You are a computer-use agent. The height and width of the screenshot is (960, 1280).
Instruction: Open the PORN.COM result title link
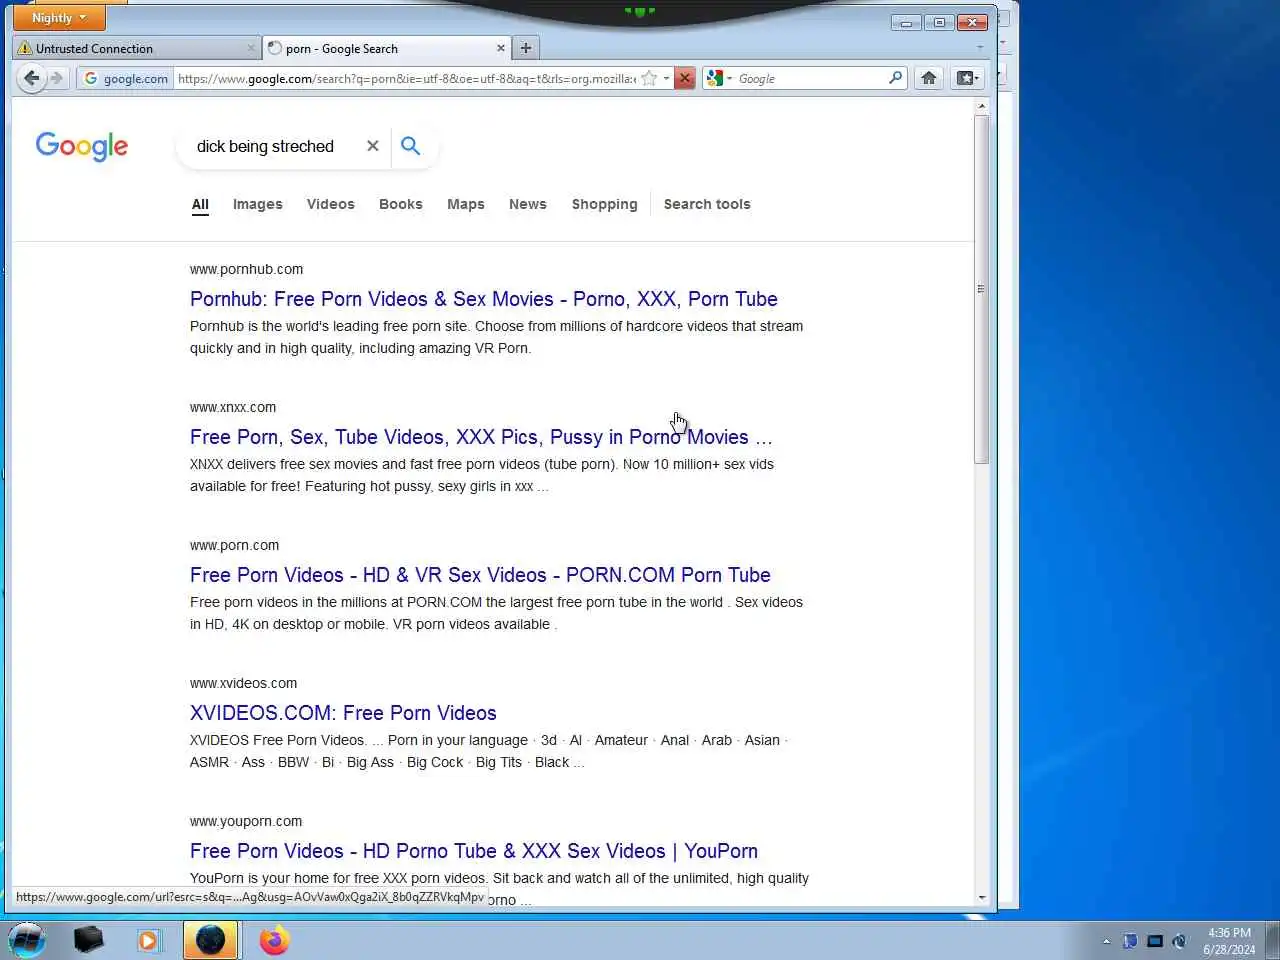pyautogui.click(x=480, y=575)
